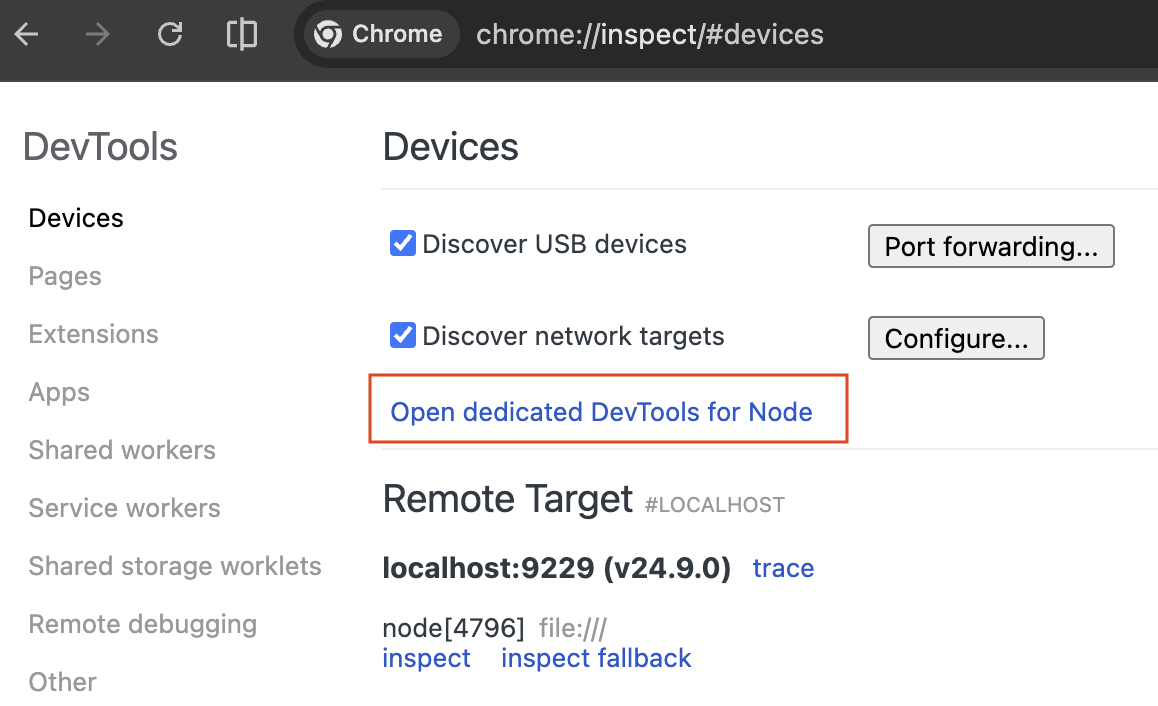Inspect the node[4796] target
The height and width of the screenshot is (706, 1158).
(426, 658)
